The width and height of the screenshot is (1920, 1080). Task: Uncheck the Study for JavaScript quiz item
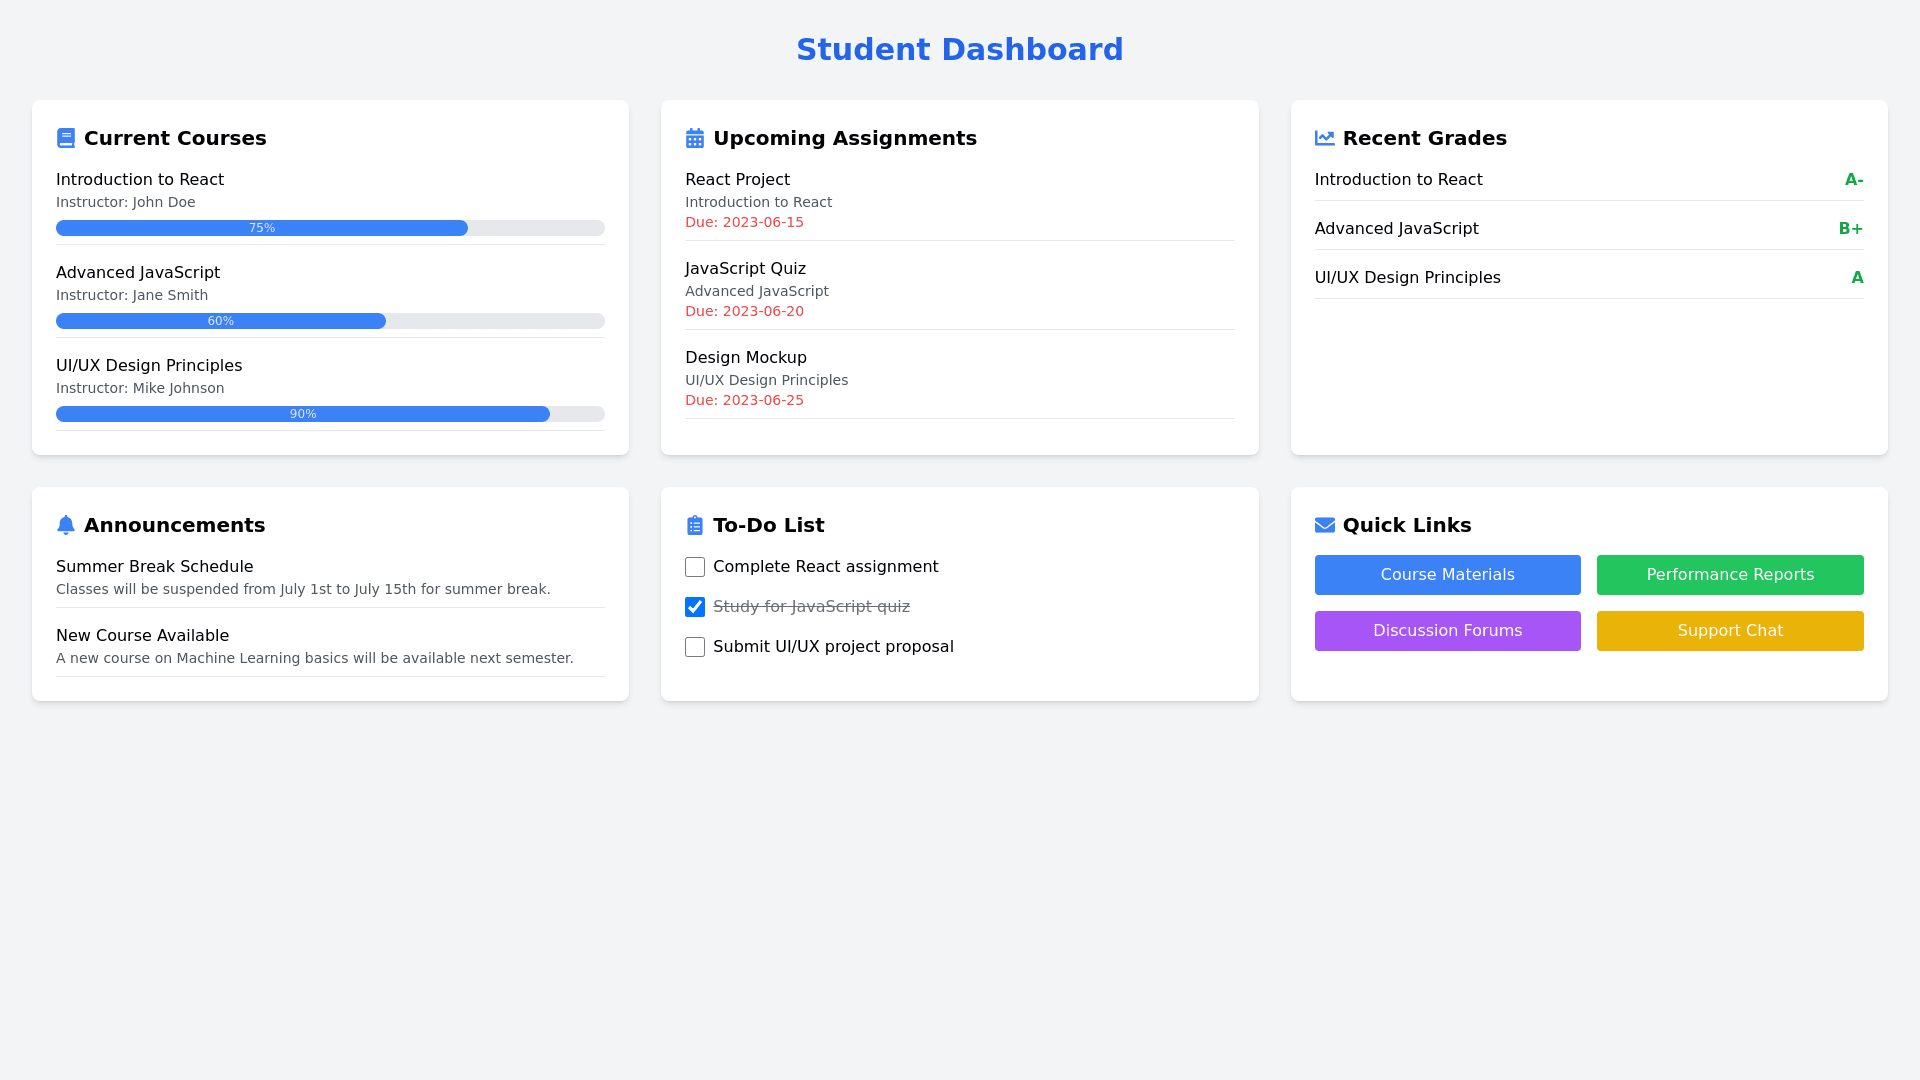(695, 607)
